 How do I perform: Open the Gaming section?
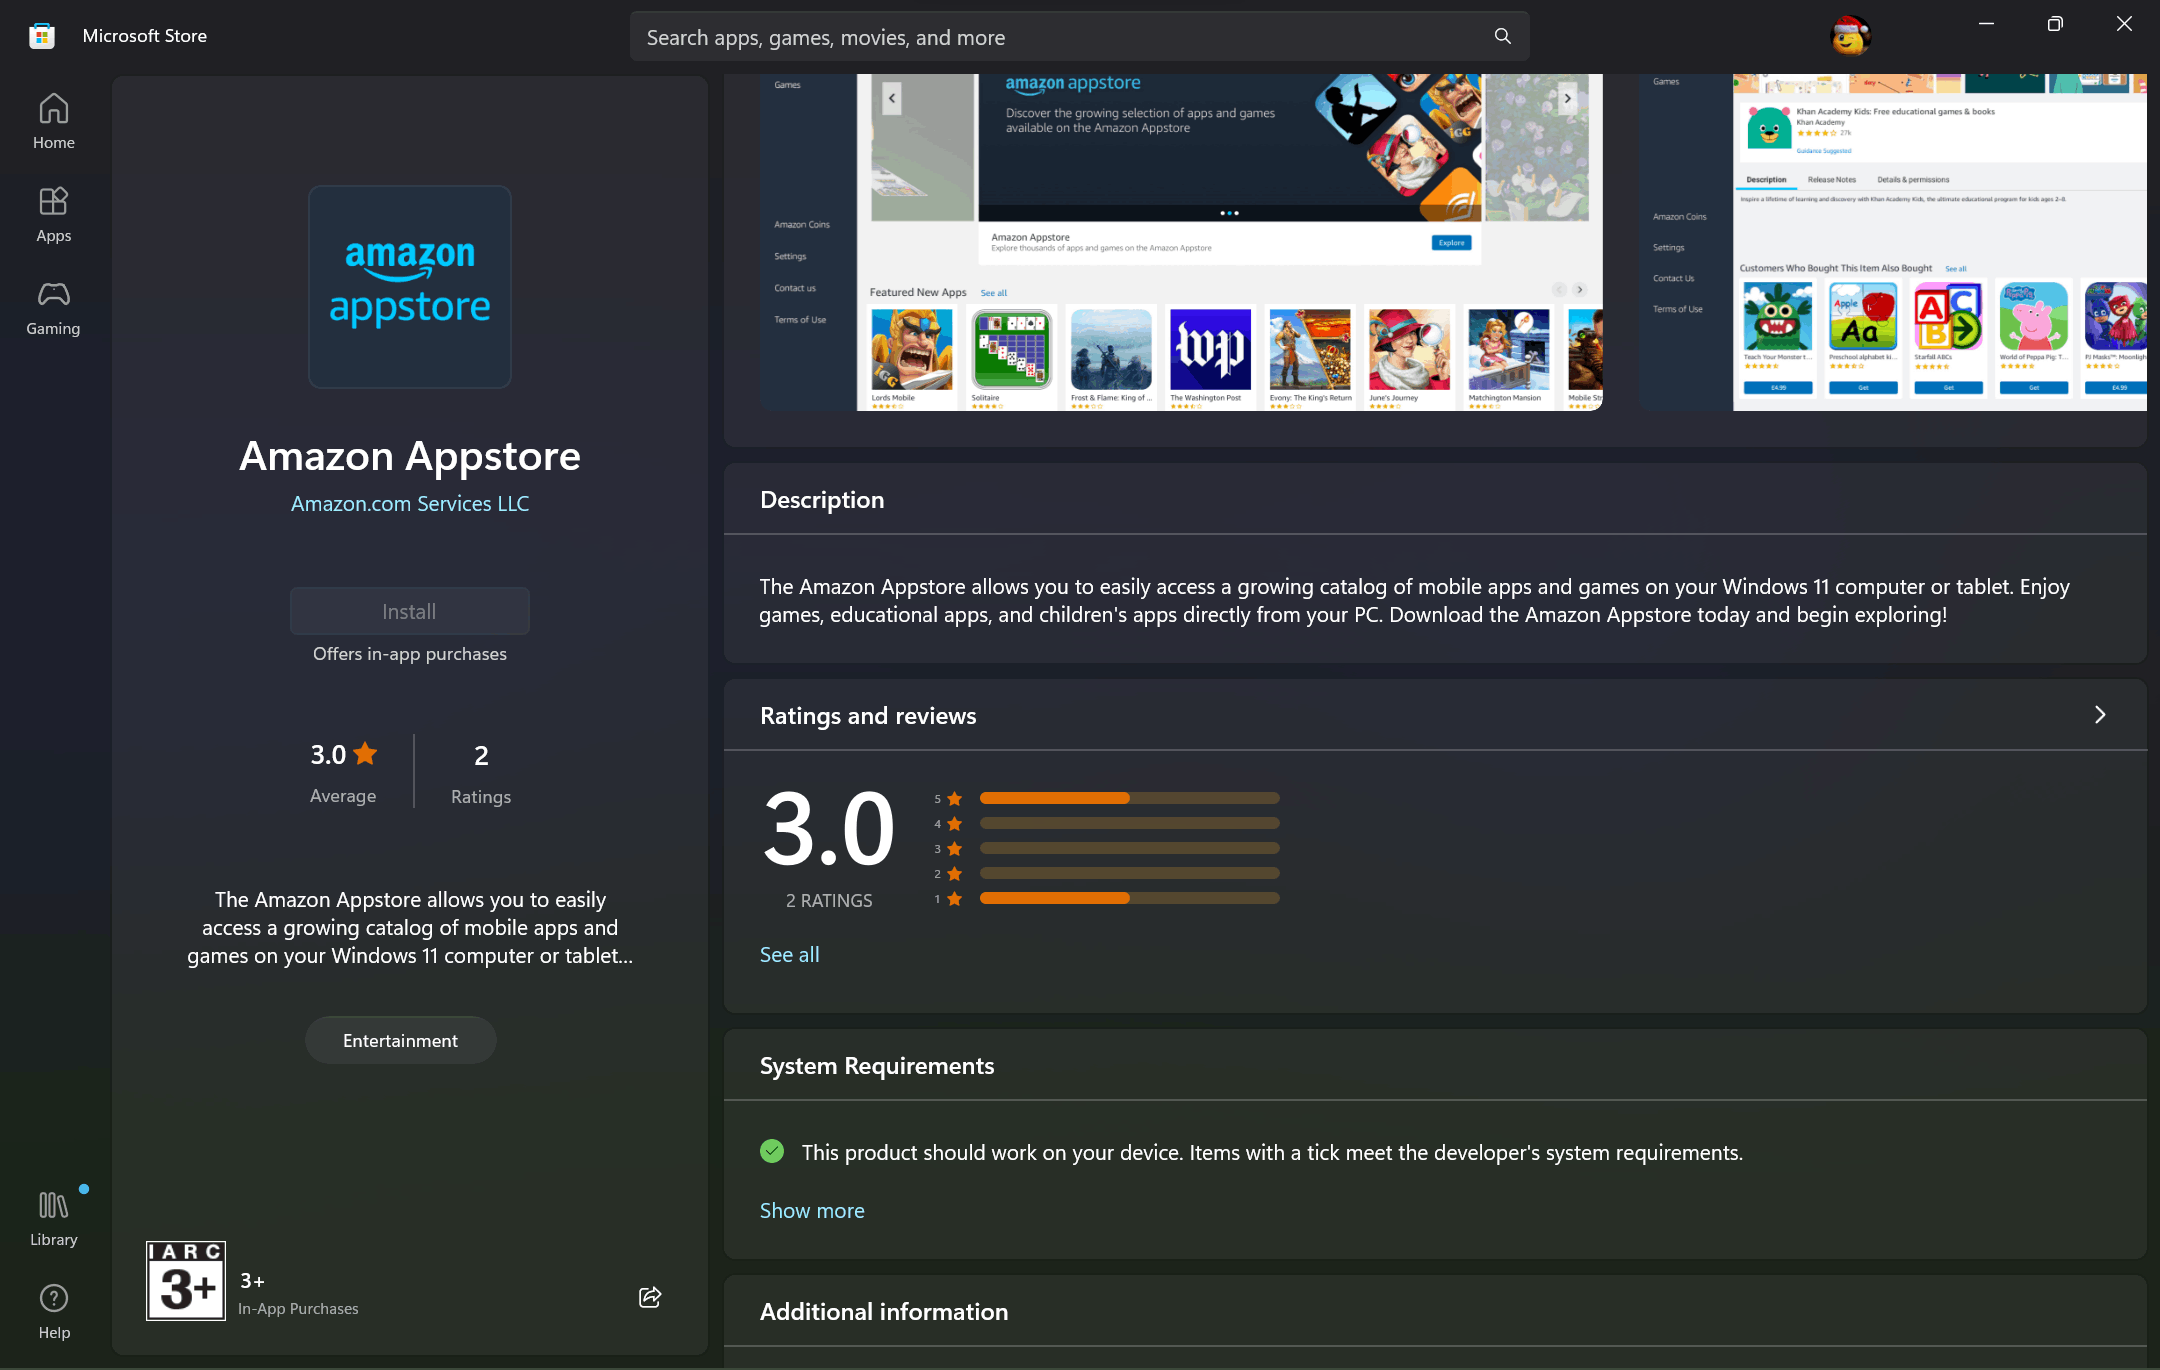coord(53,307)
